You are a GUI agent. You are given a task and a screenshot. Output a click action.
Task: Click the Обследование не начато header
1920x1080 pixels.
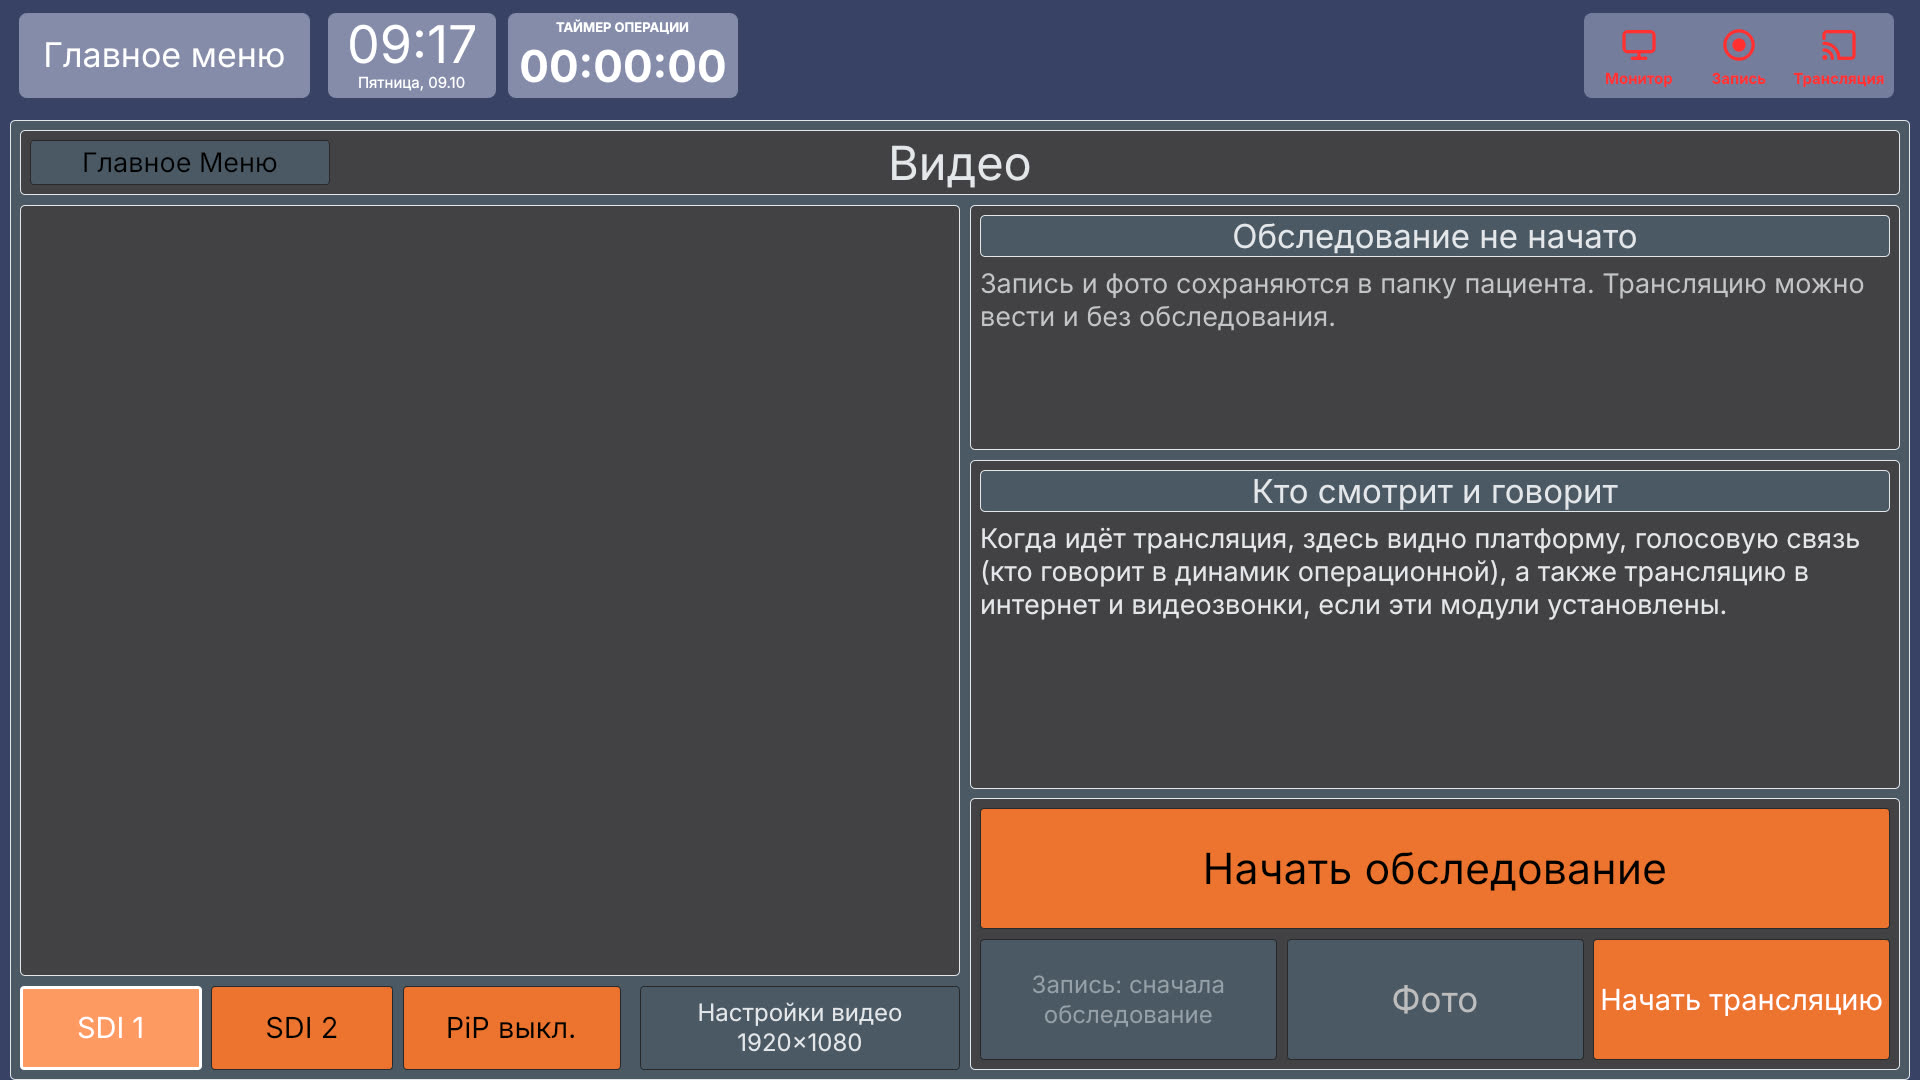(x=1434, y=236)
